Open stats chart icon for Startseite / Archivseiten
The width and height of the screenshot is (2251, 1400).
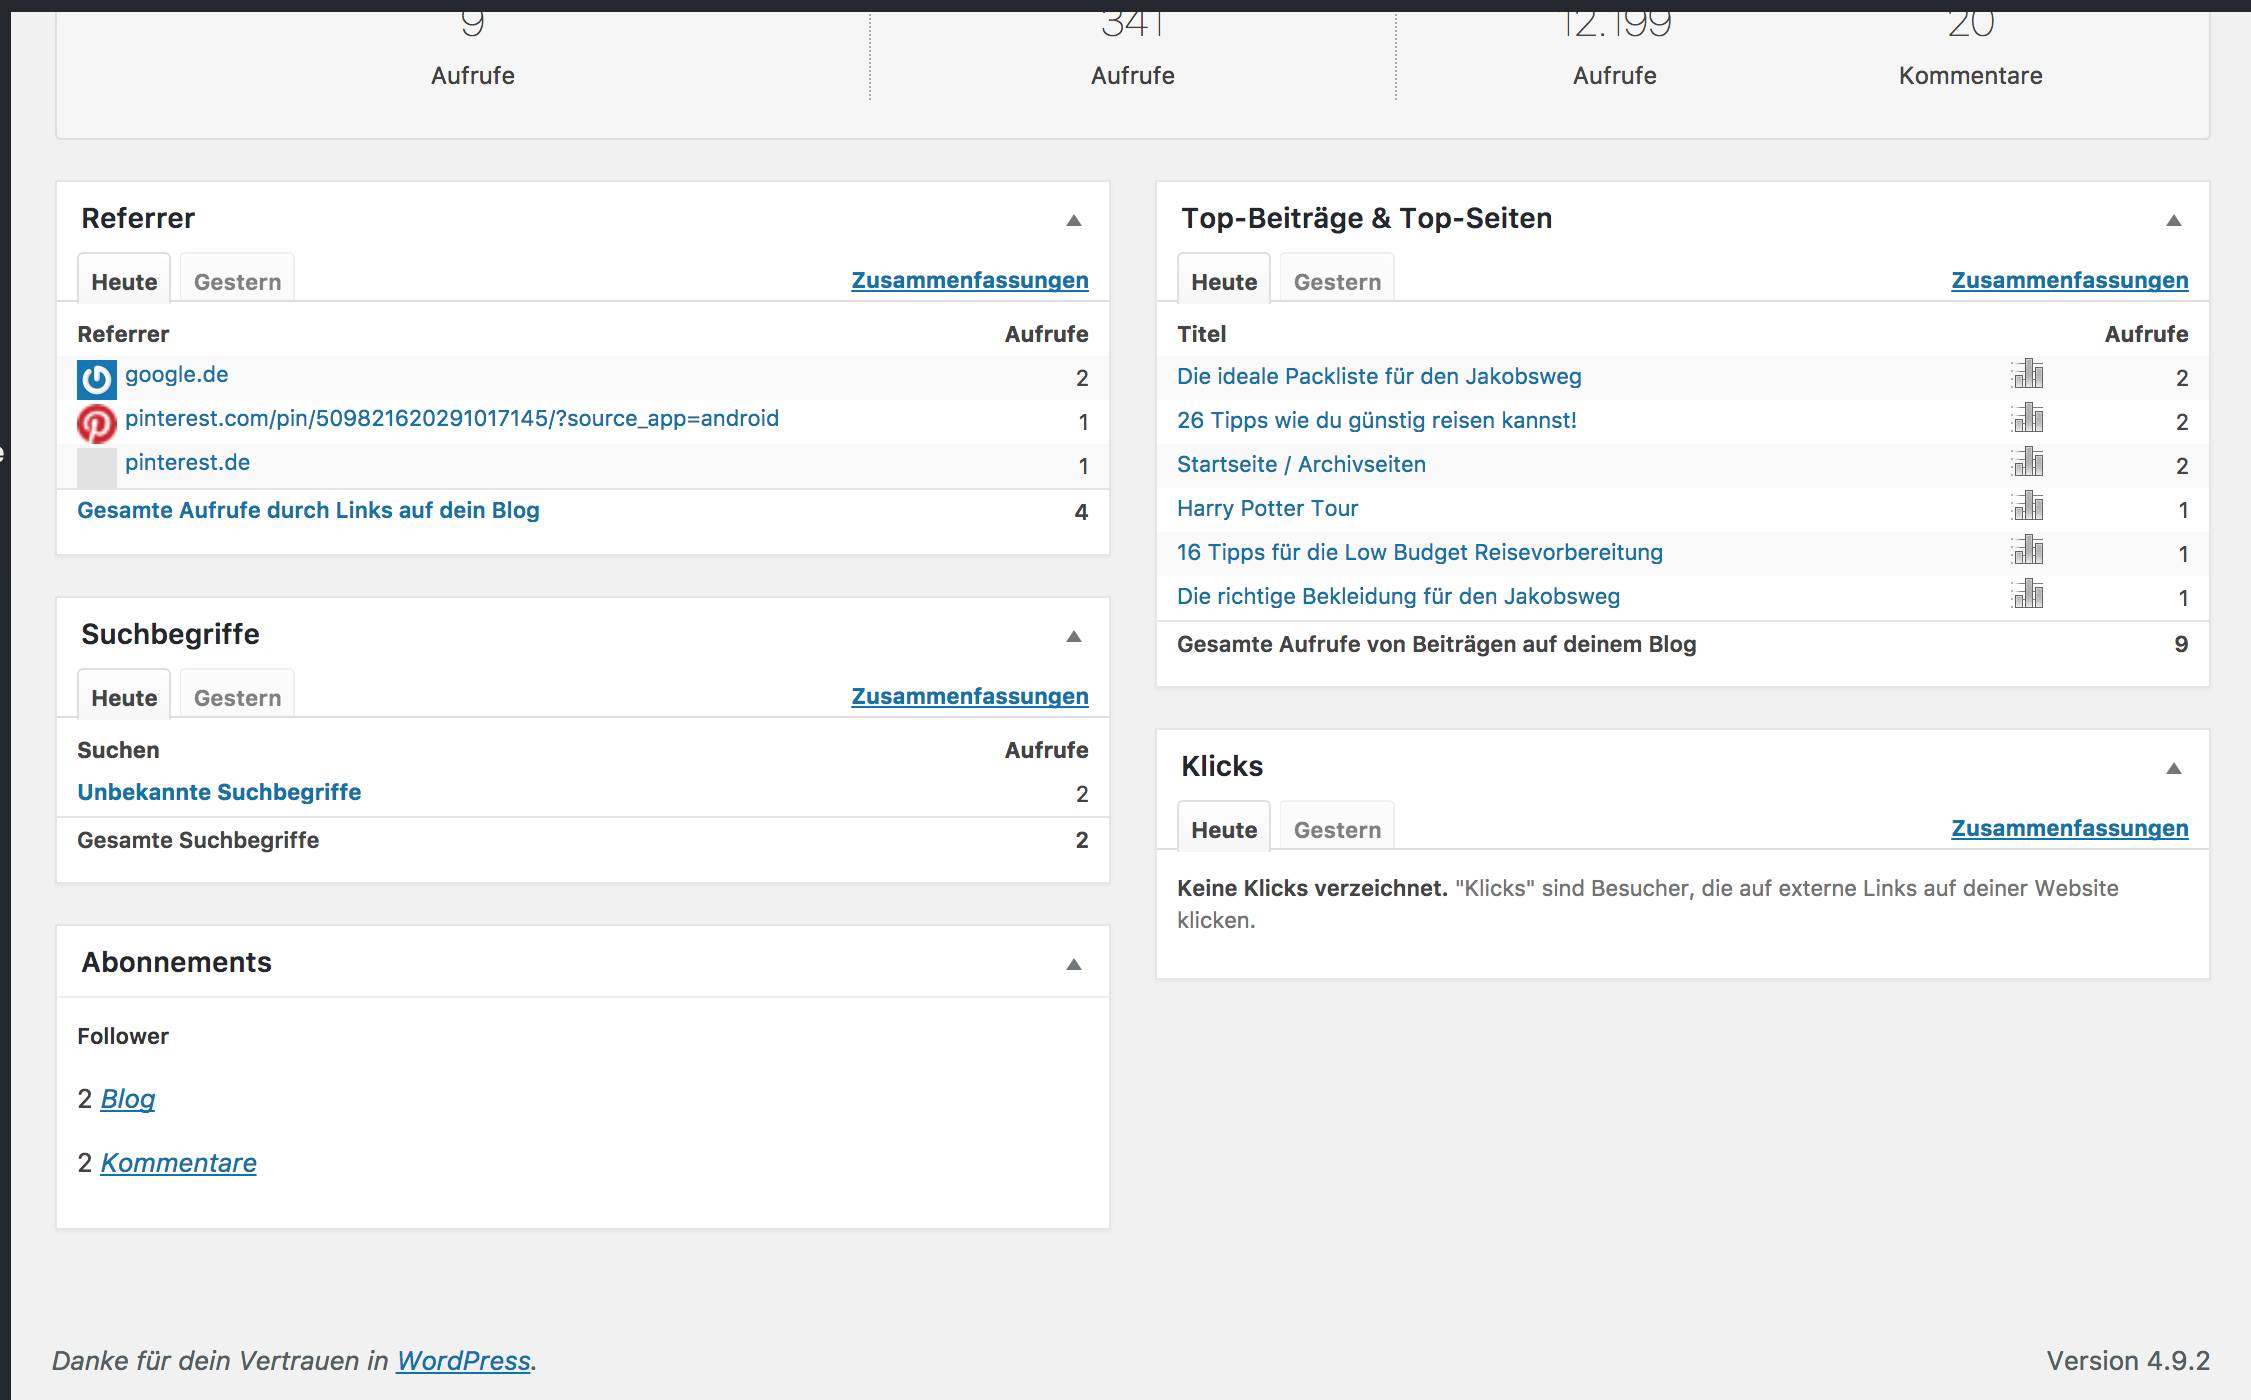tap(2027, 463)
